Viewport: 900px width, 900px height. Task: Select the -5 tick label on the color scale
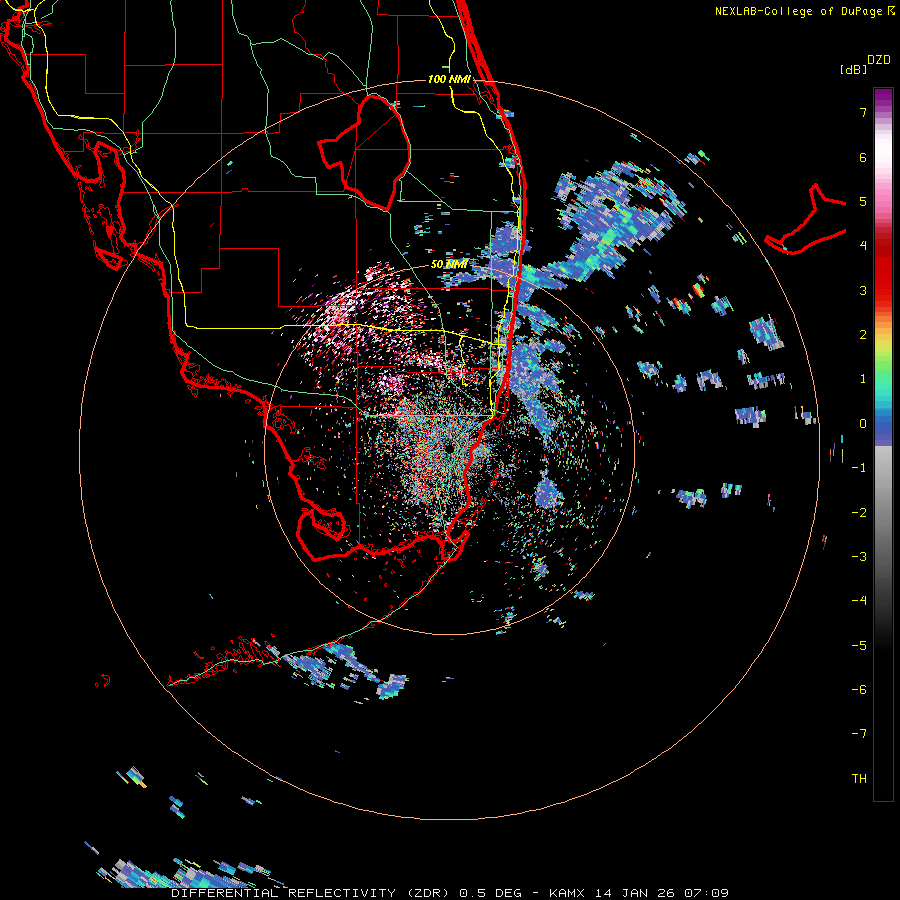[859, 646]
